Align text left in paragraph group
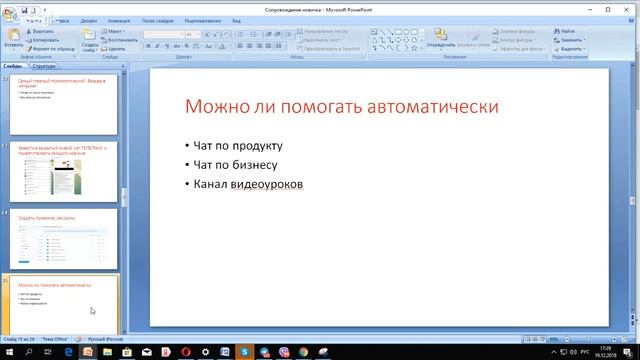The image size is (640, 360). tap(240, 46)
